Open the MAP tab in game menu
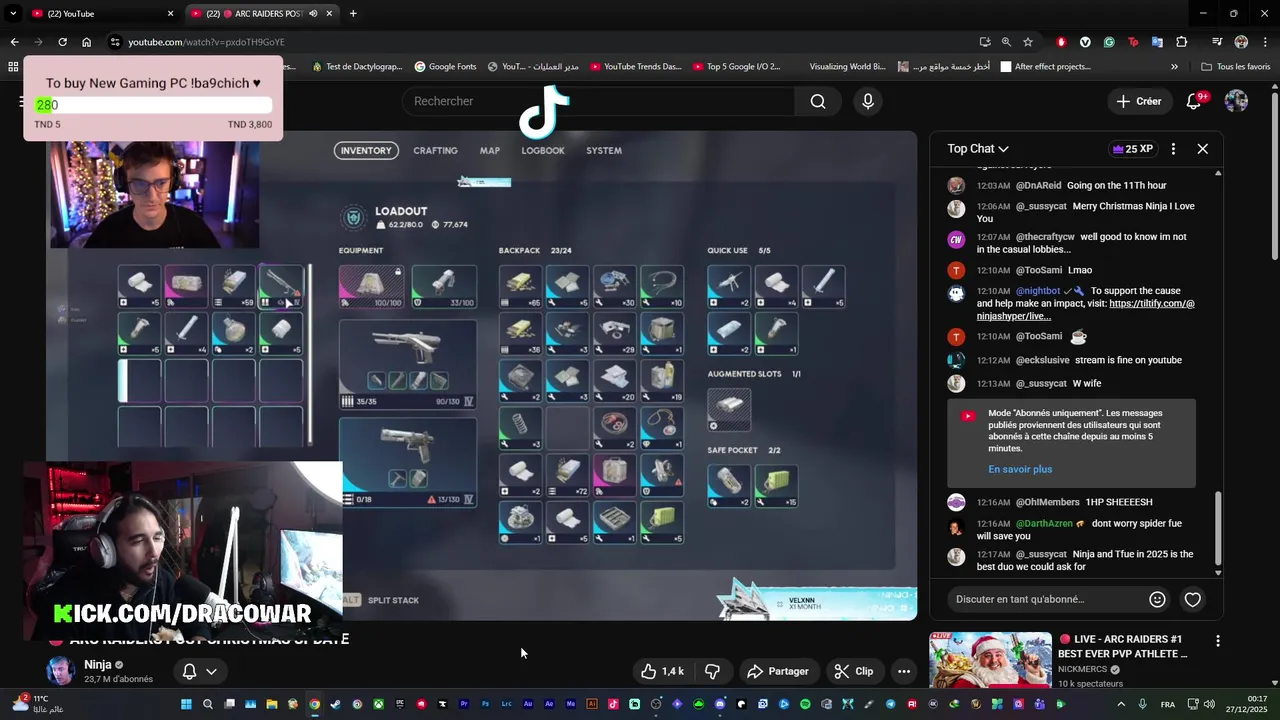The height and width of the screenshot is (720, 1280). coord(490,151)
